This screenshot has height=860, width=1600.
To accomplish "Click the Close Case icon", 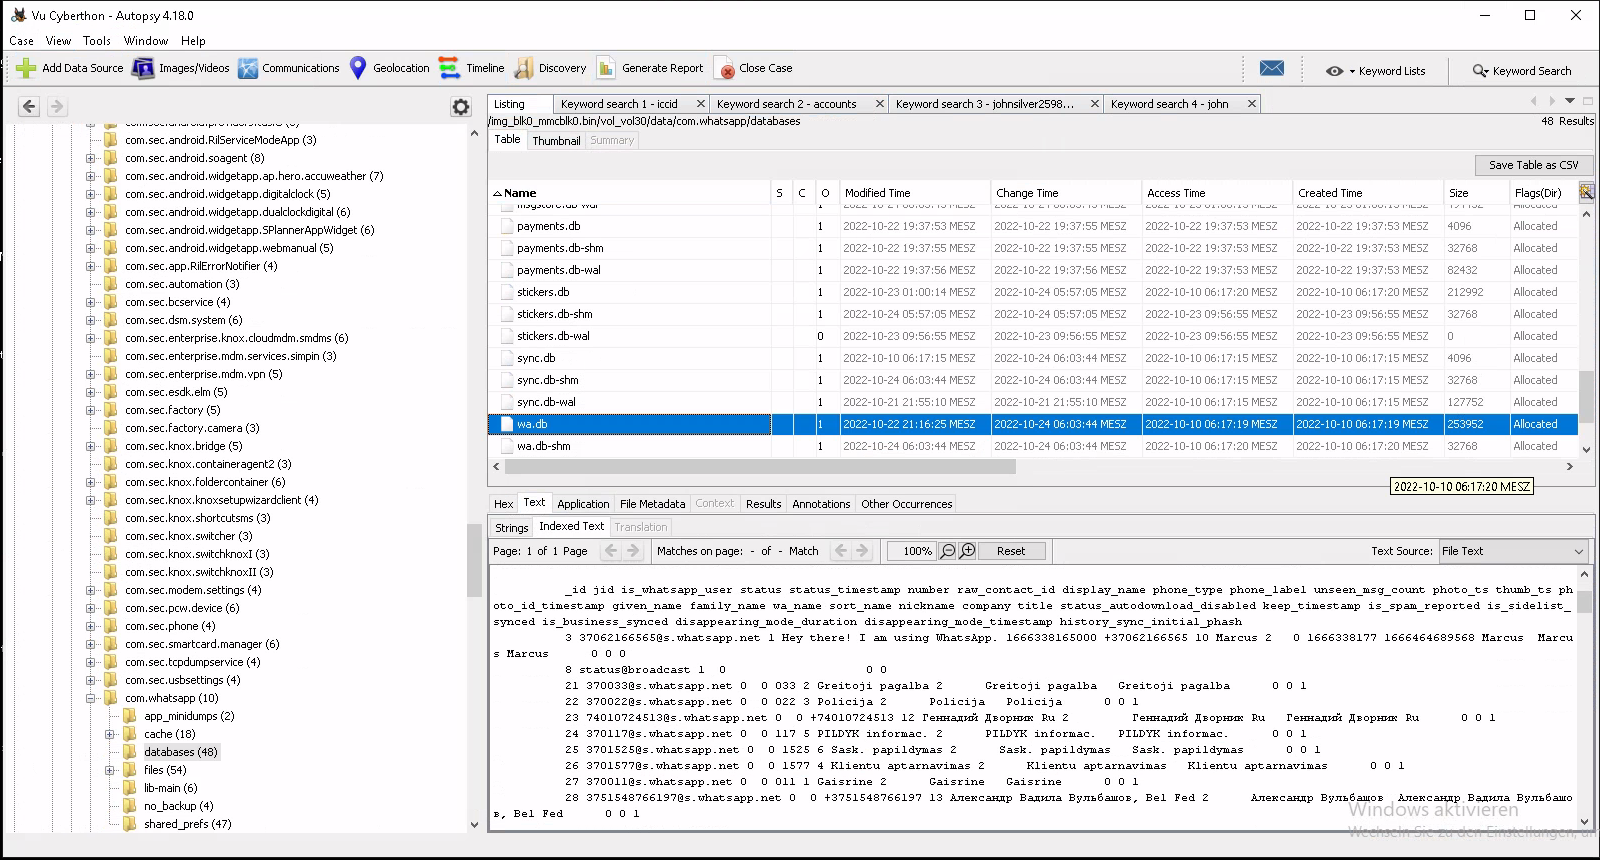I will (x=725, y=68).
